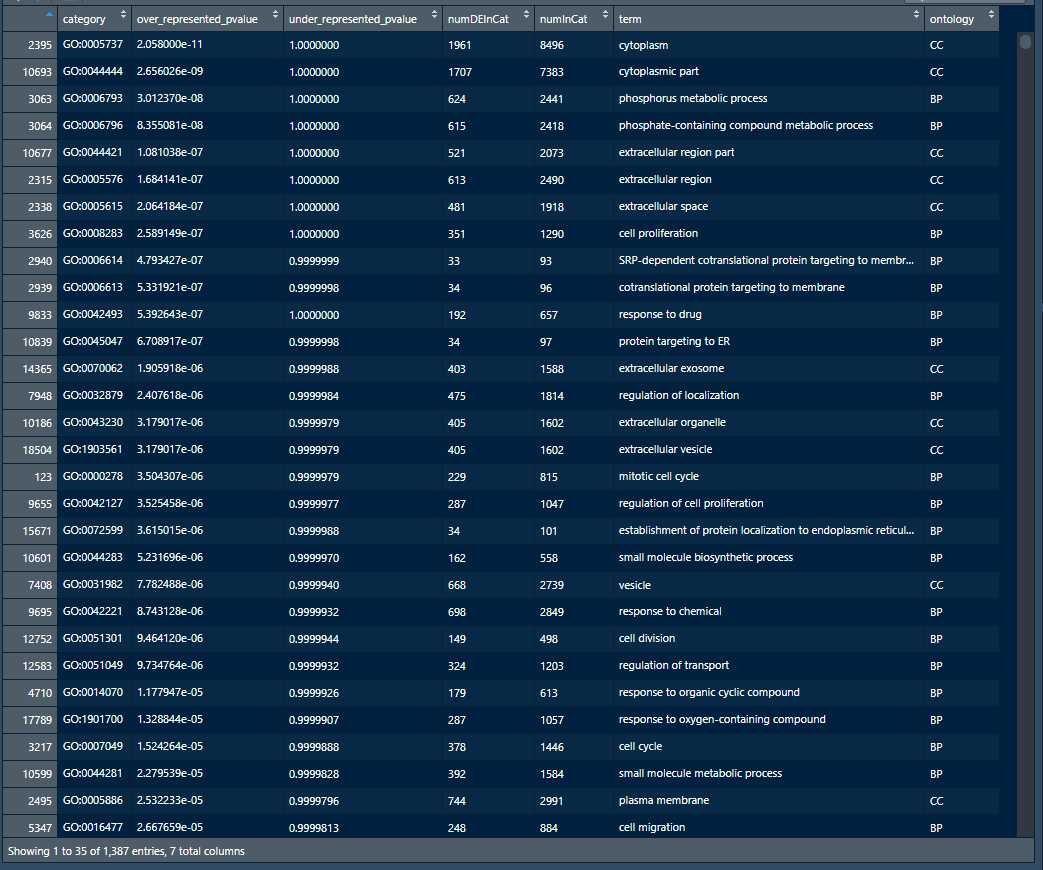Click the 'extracellular space' term

point(663,206)
